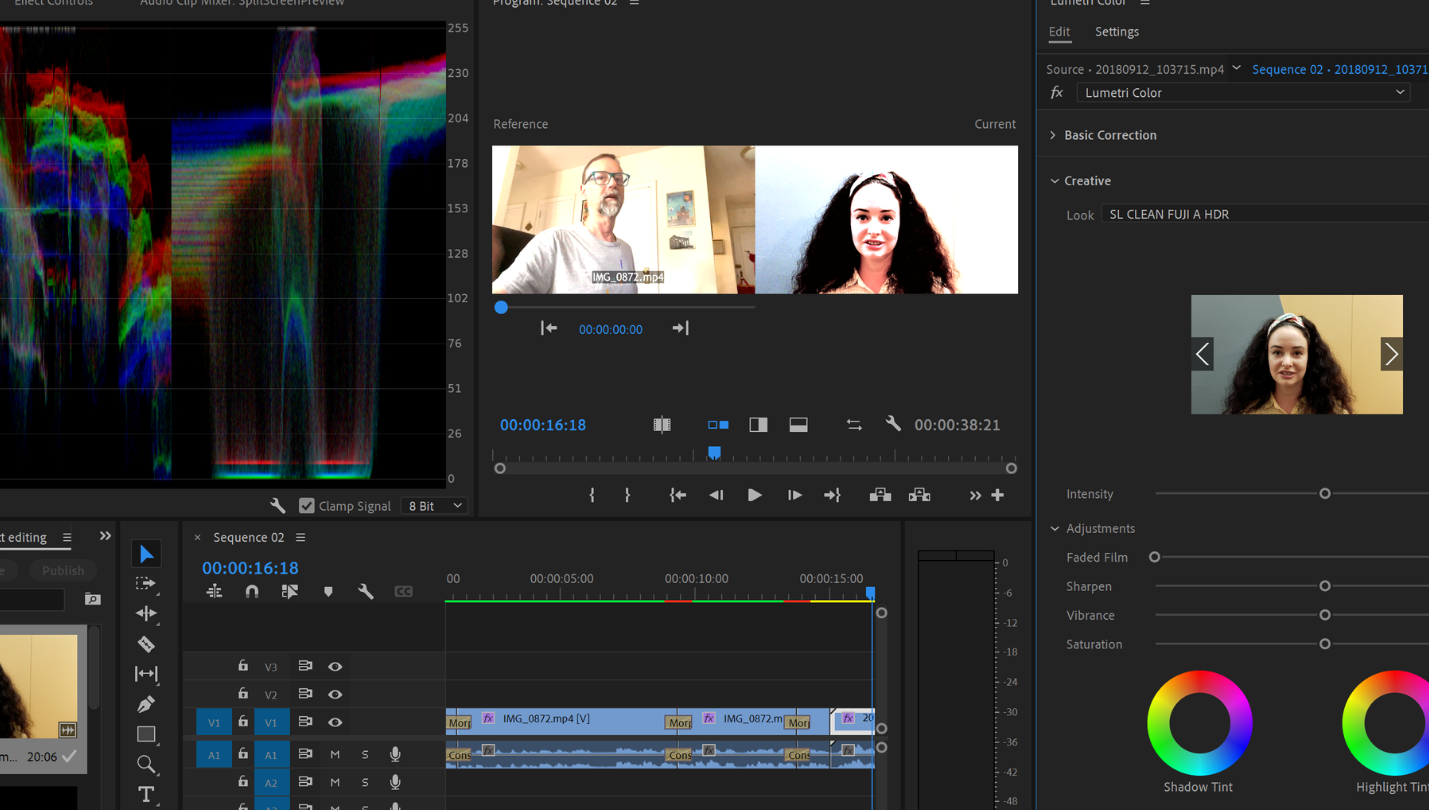Select the Pen tool
This screenshot has height=810, width=1429.
pyautogui.click(x=146, y=704)
